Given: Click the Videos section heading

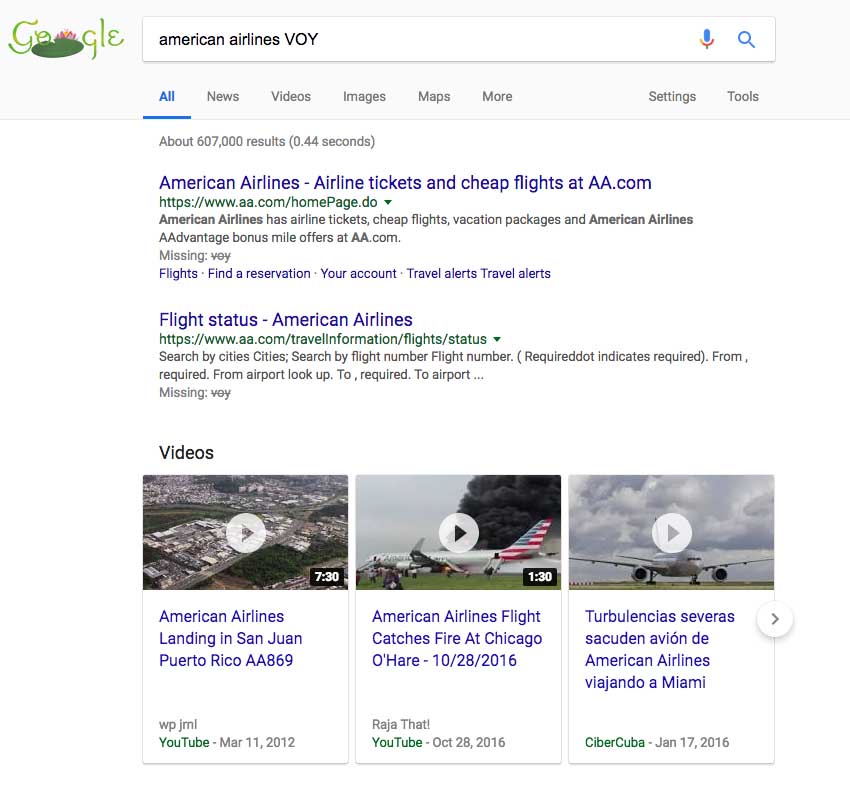Looking at the screenshot, I should (186, 453).
